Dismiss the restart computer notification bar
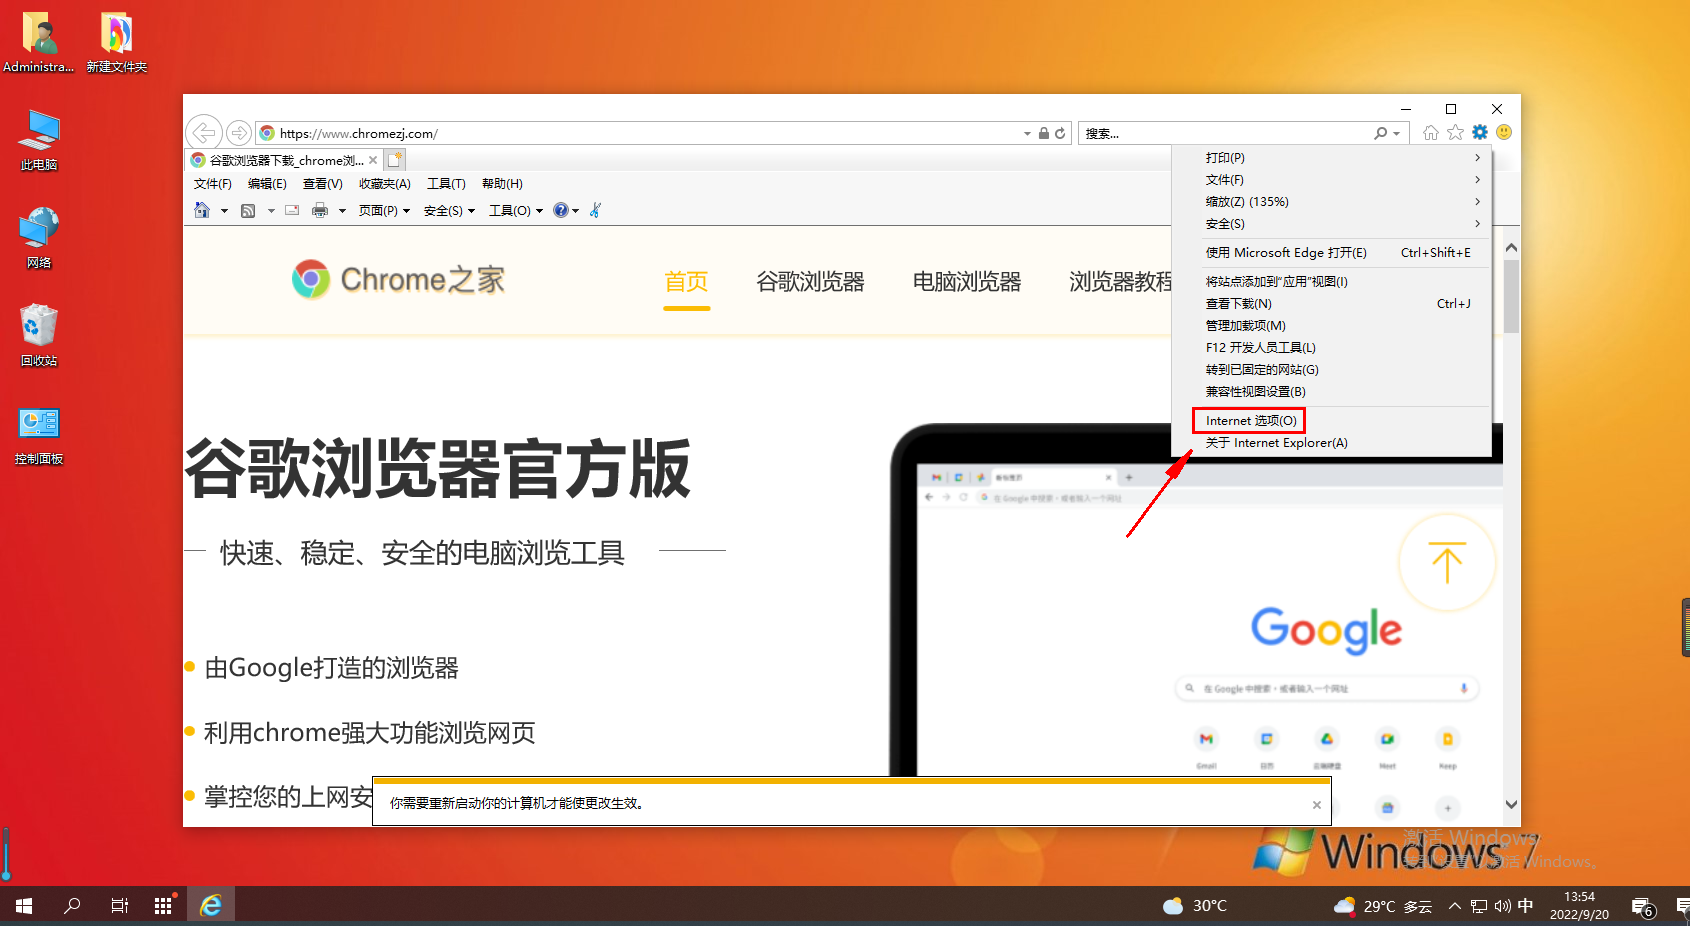 tap(1316, 803)
